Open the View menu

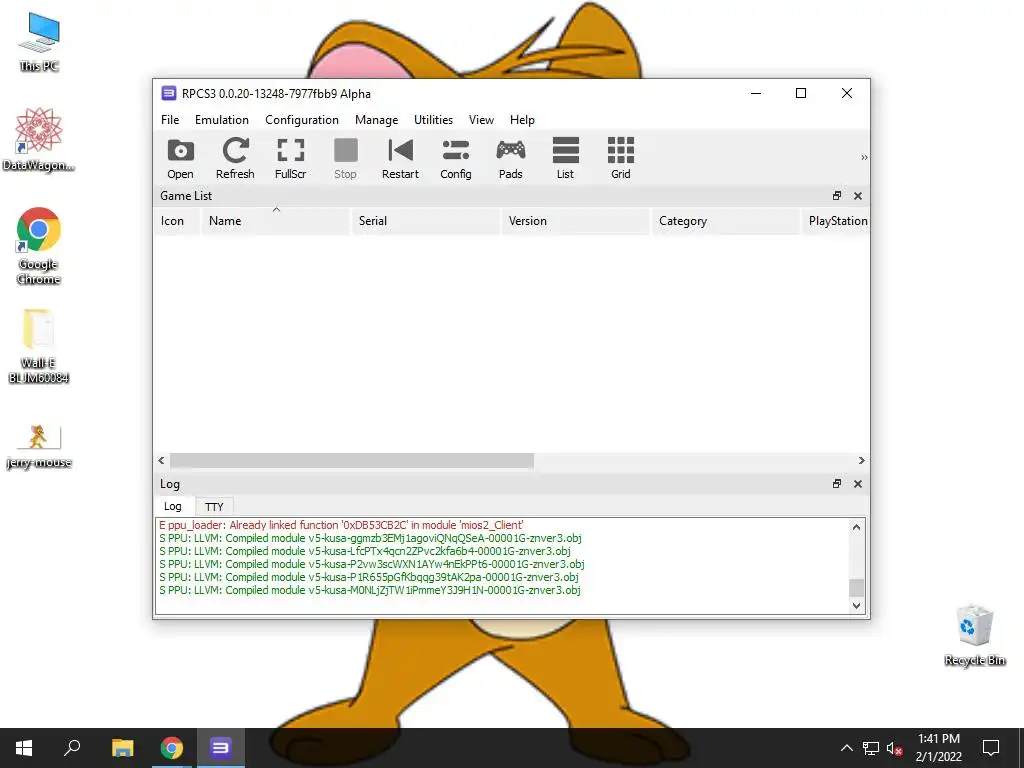click(481, 120)
